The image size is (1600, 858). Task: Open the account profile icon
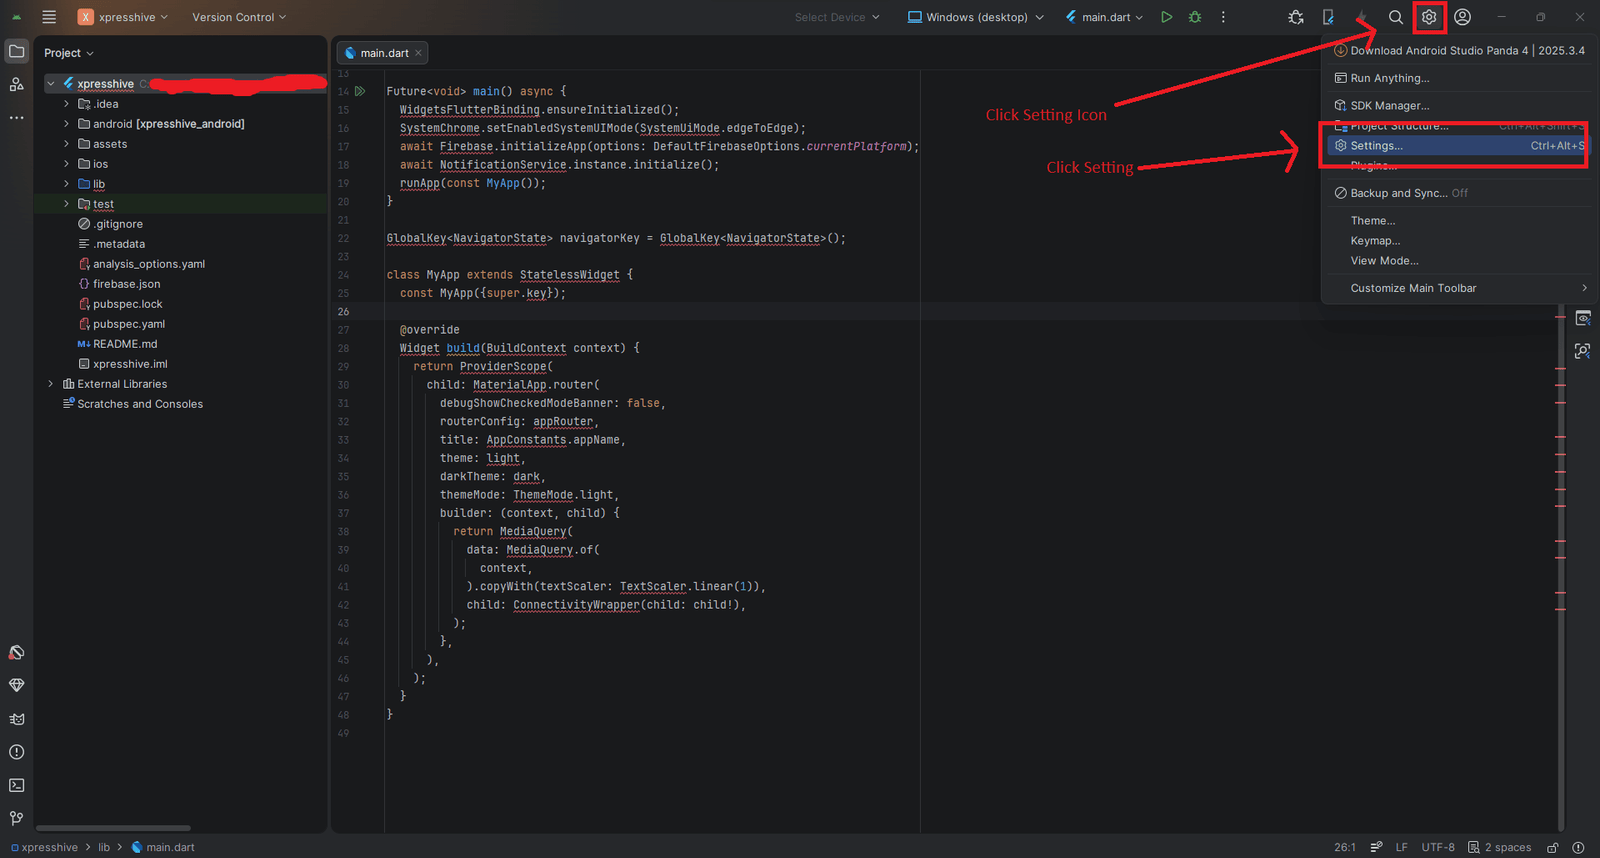point(1462,17)
